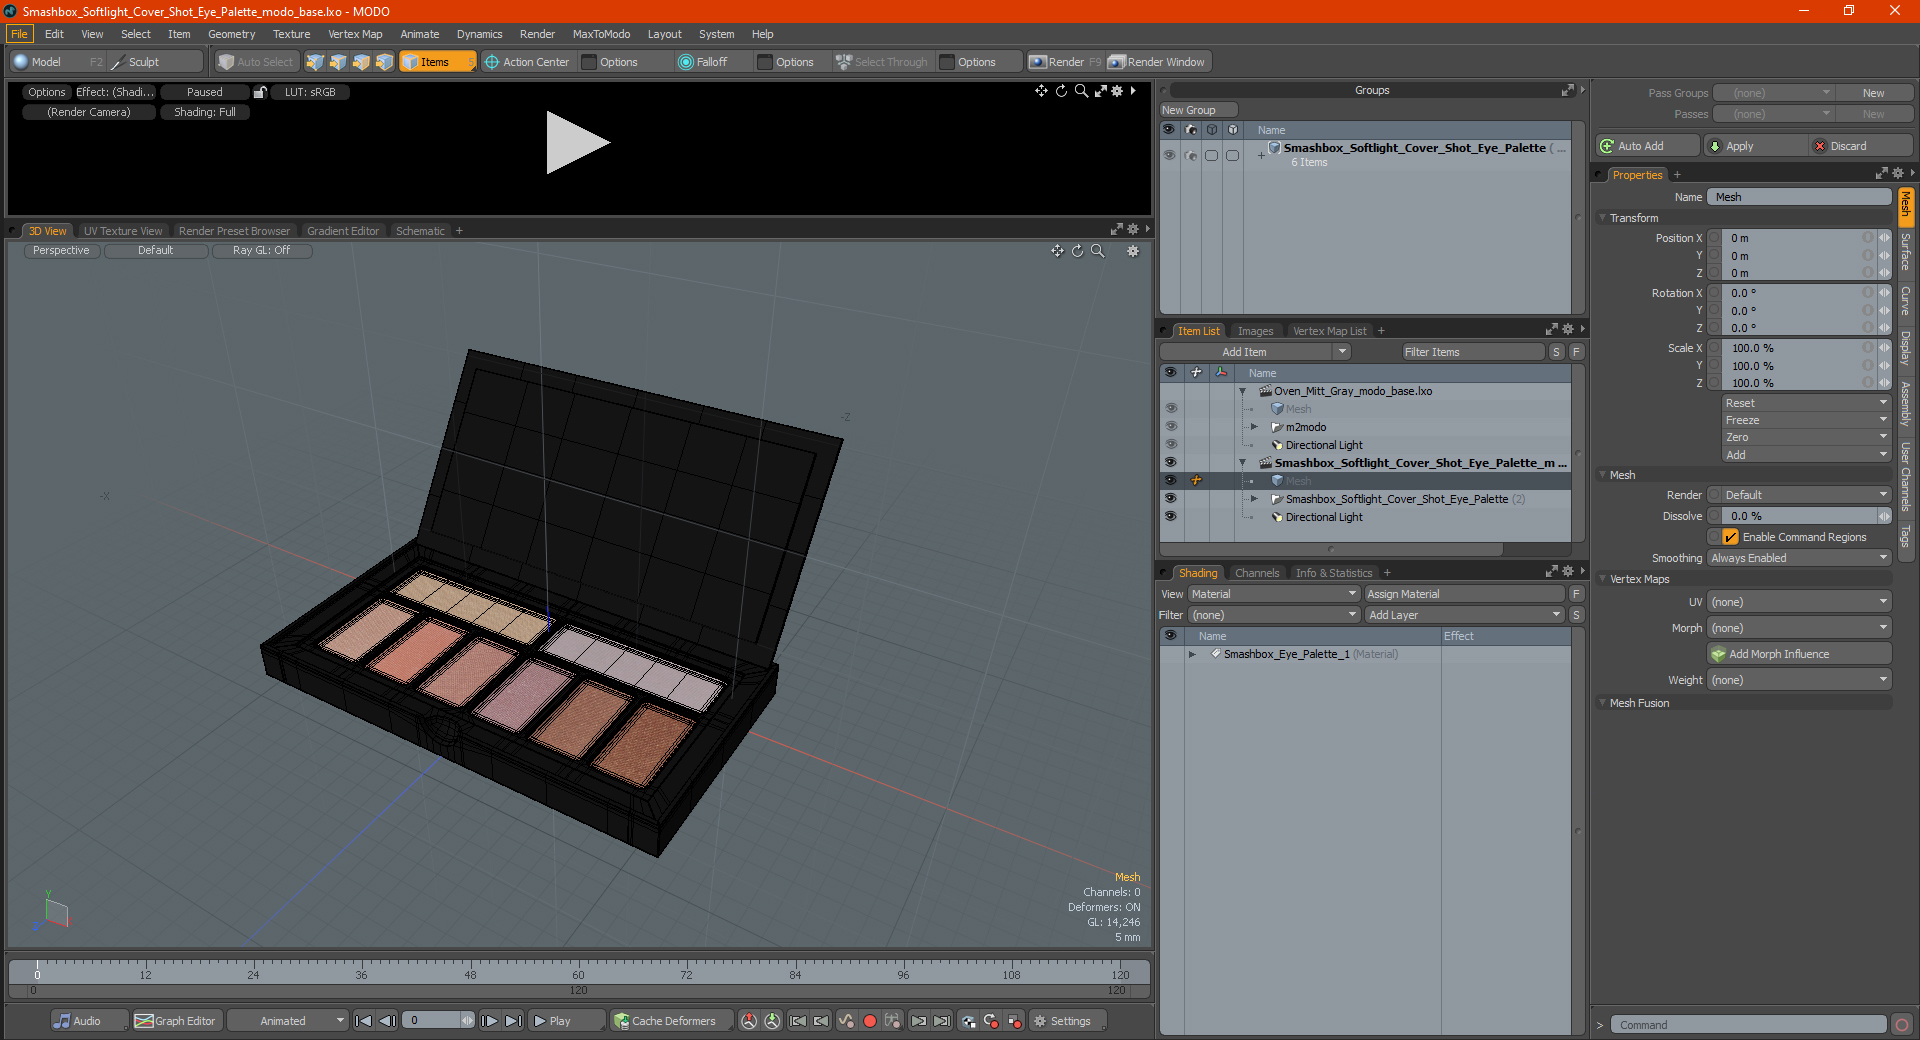Select Edges selection mode cube icon

click(x=338, y=62)
